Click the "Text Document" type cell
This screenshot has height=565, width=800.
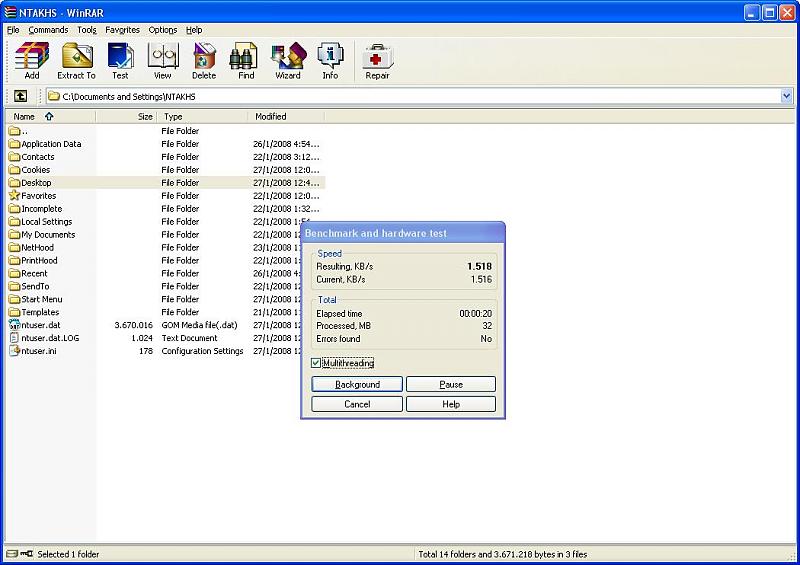tap(189, 338)
